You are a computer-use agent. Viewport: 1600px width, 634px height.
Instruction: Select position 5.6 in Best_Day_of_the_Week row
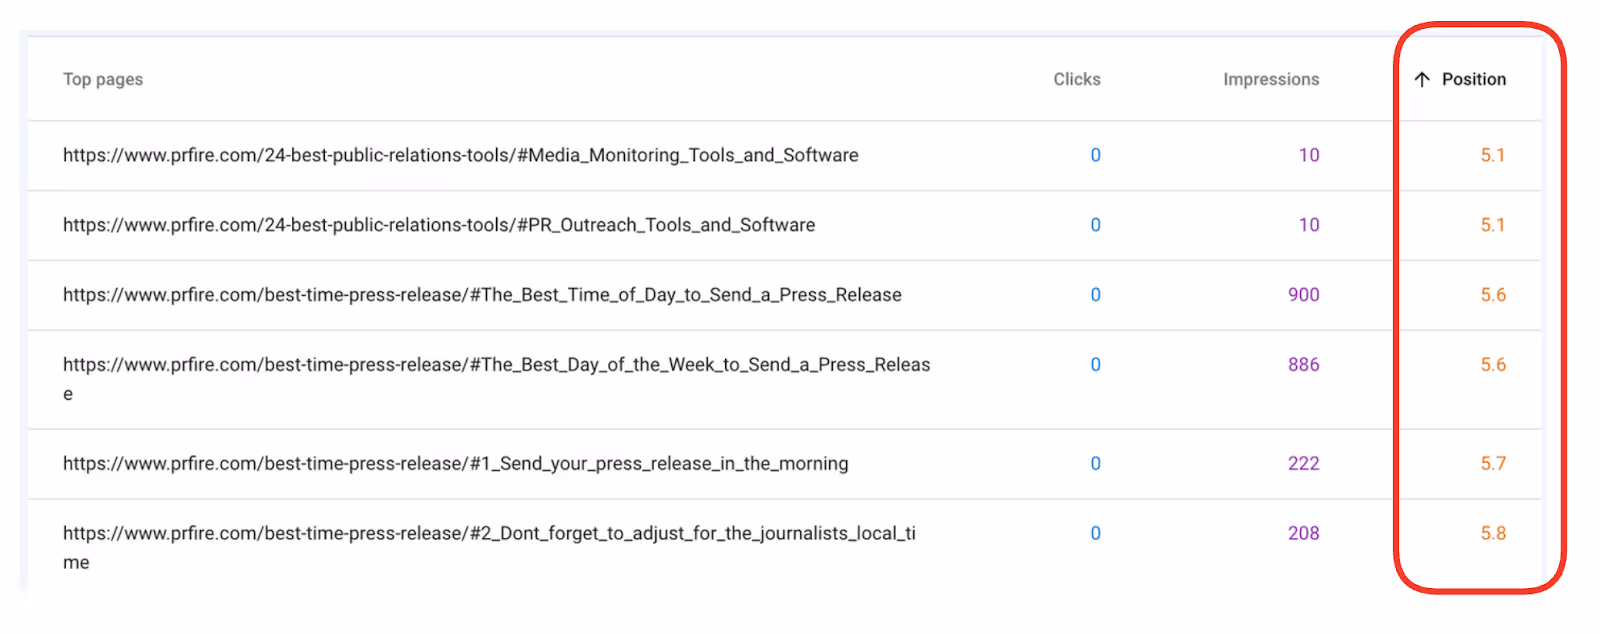pyautogui.click(x=1493, y=365)
